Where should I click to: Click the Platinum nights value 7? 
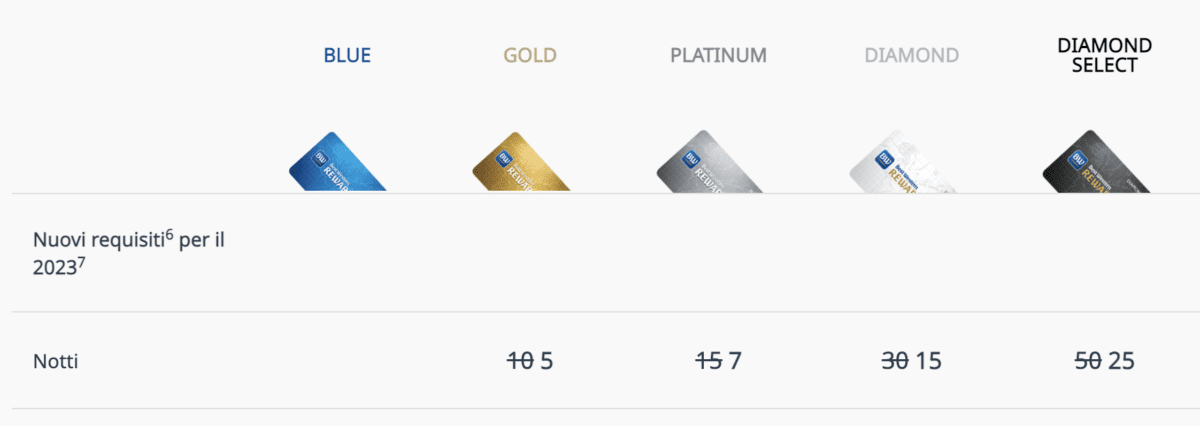735,361
